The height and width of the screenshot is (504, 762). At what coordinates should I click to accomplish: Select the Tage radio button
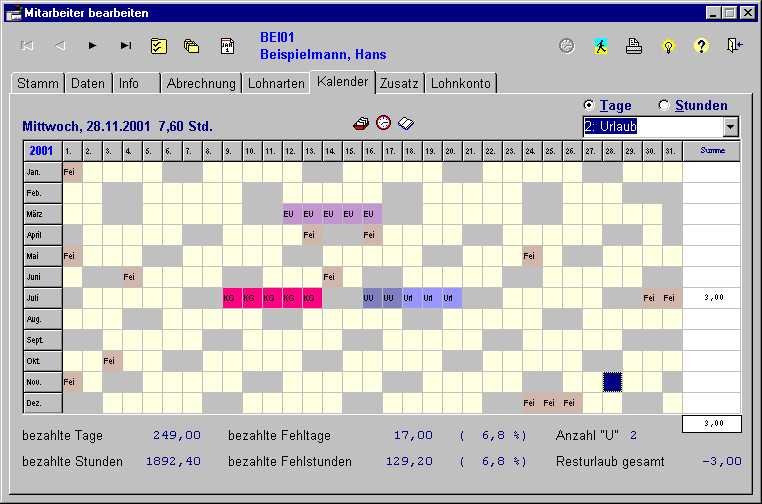[x=589, y=105]
